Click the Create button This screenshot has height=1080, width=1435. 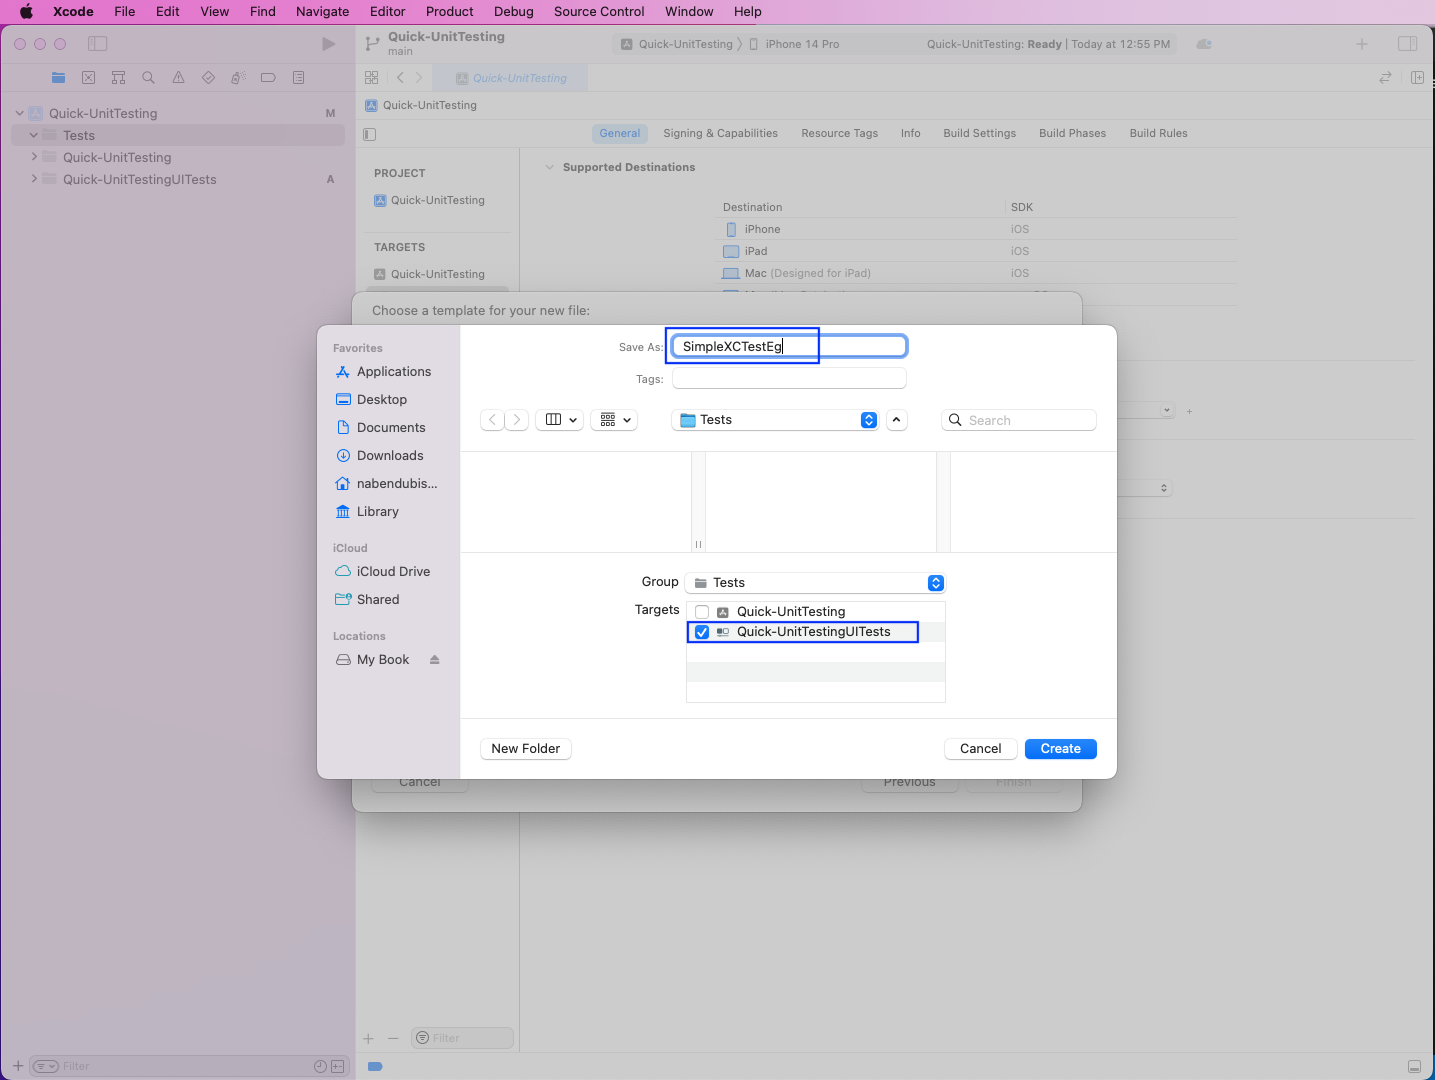1060,749
